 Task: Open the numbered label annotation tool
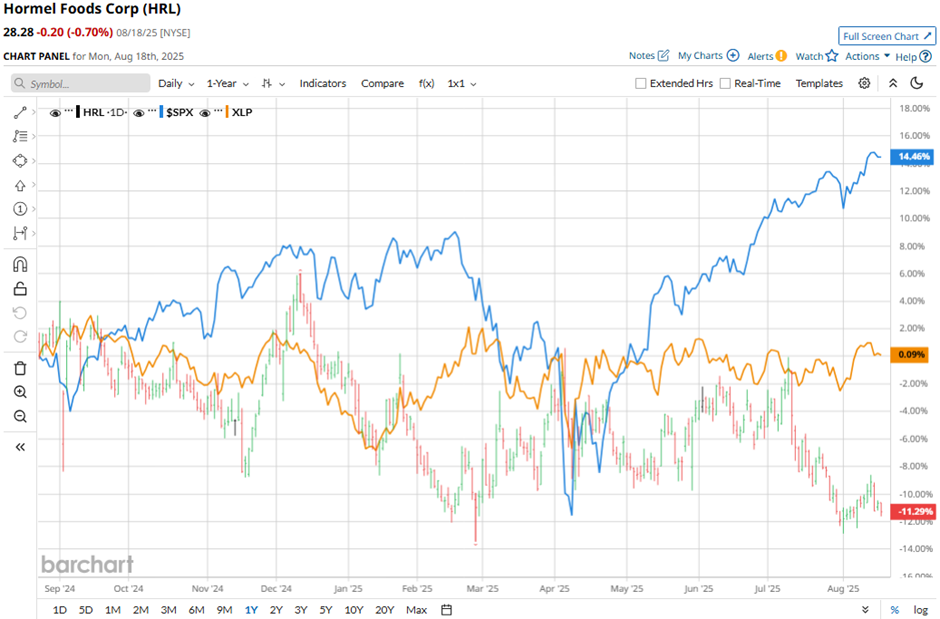click(x=20, y=209)
